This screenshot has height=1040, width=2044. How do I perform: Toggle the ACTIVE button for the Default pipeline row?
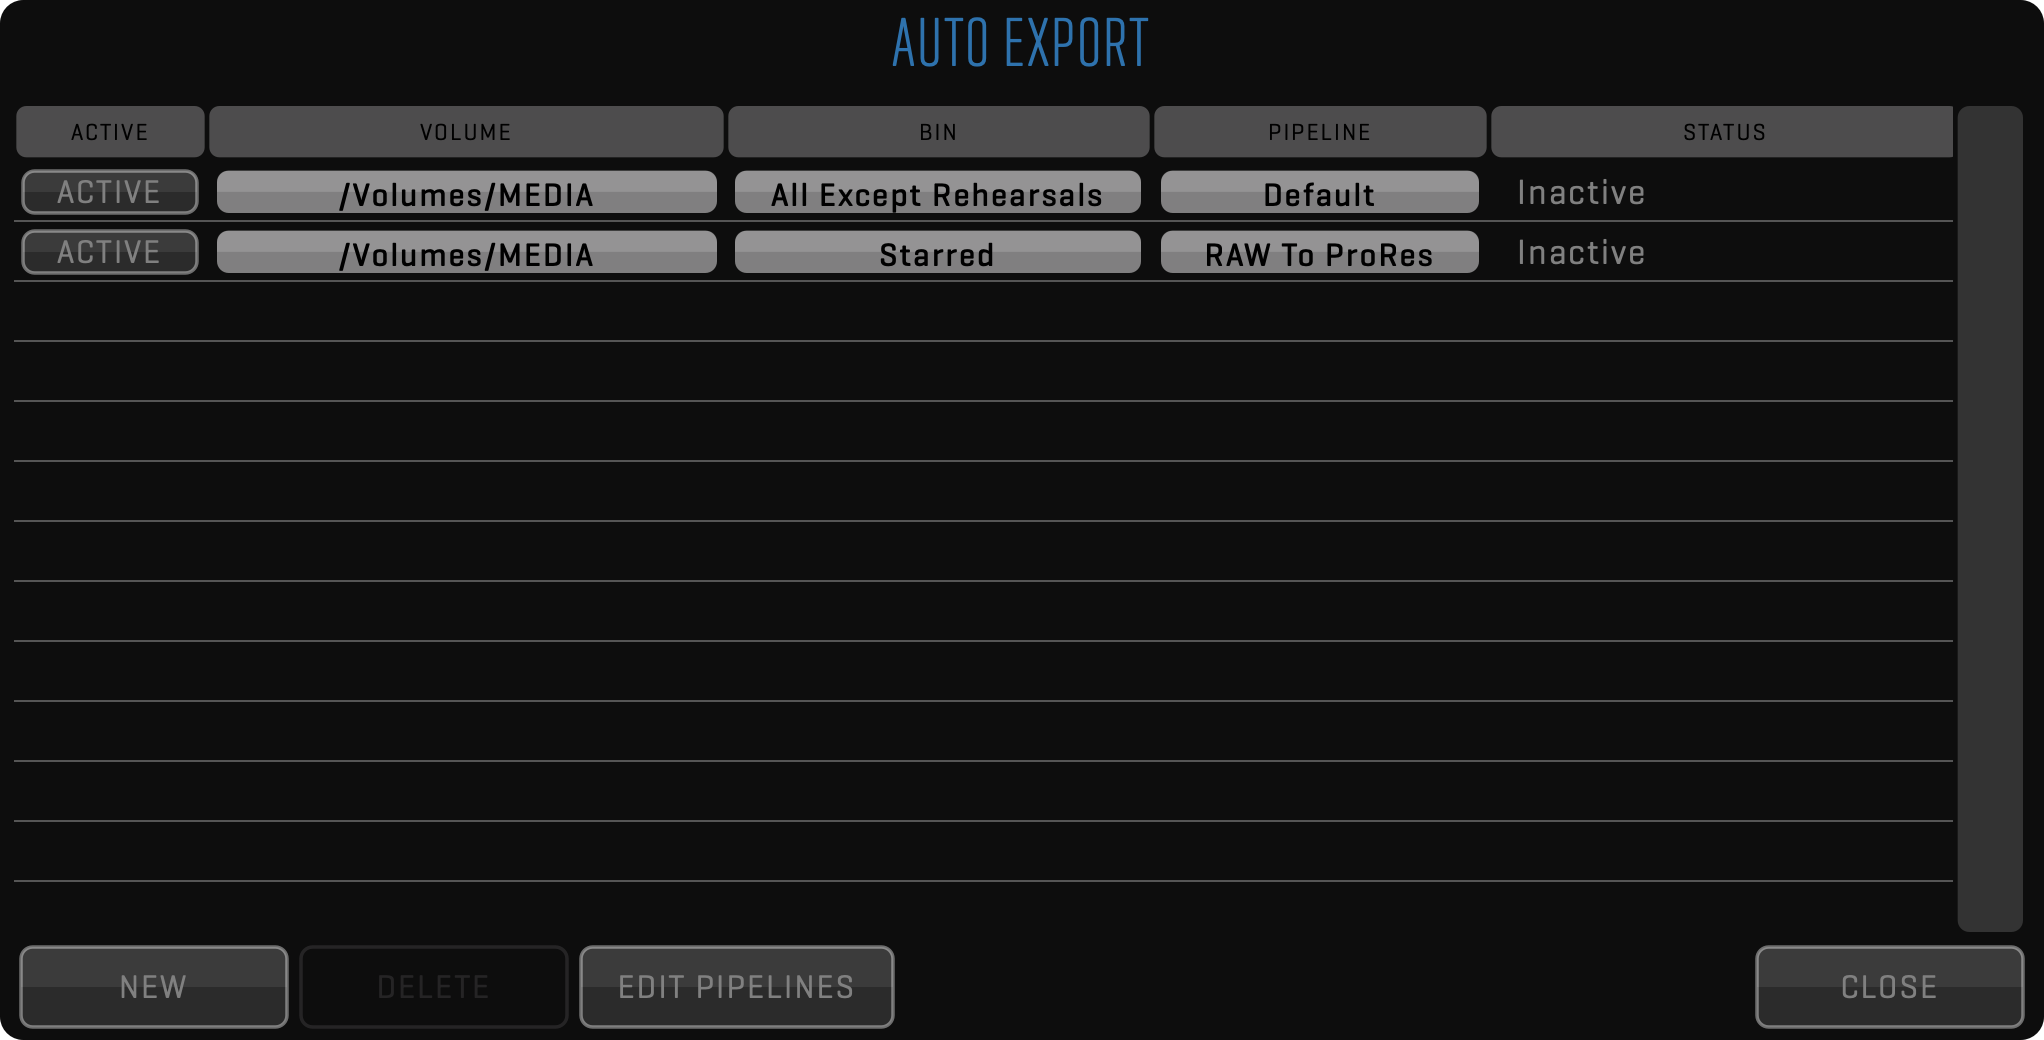click(x=110, y=192)
